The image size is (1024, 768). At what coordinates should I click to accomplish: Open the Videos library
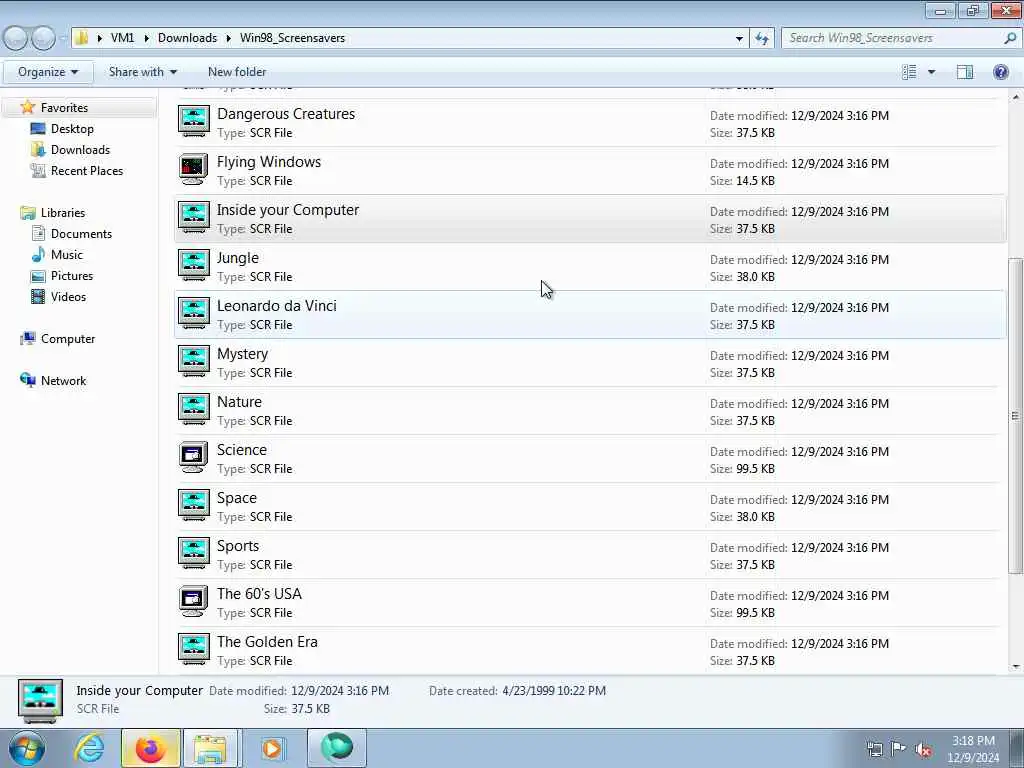[68, 296]
